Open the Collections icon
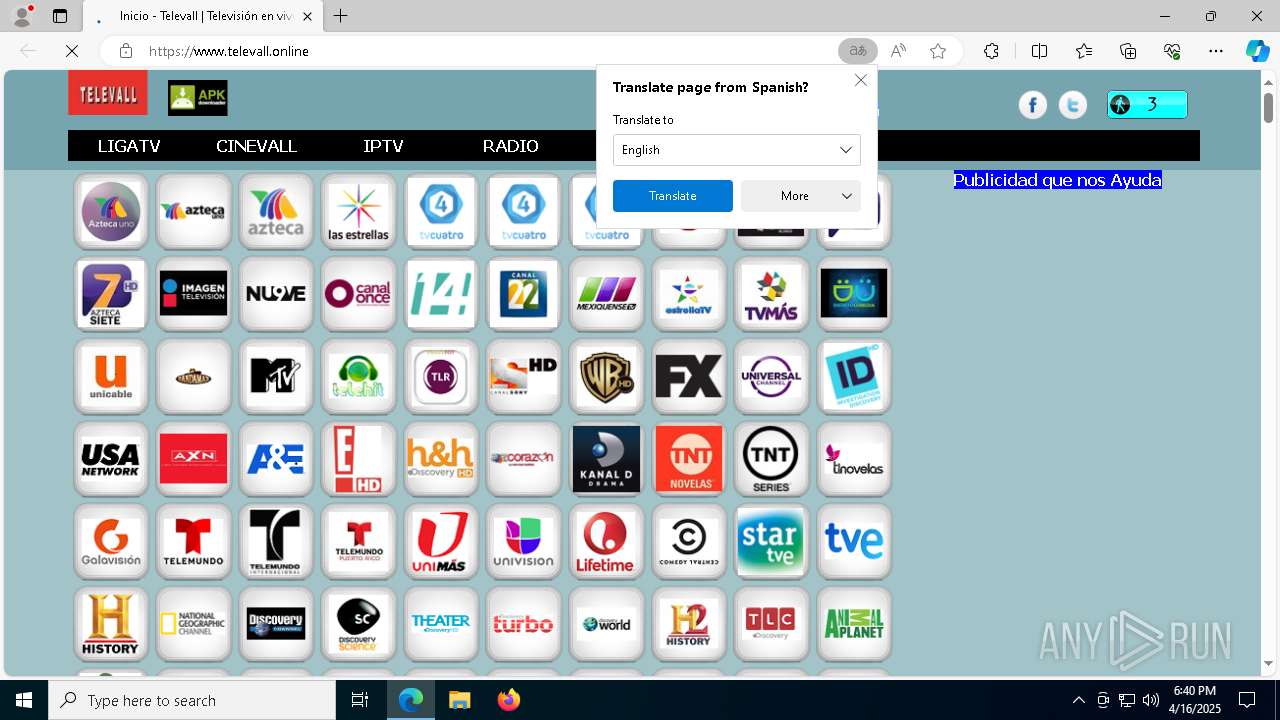The image size is (1280, 720). (x=1128, y=51)
